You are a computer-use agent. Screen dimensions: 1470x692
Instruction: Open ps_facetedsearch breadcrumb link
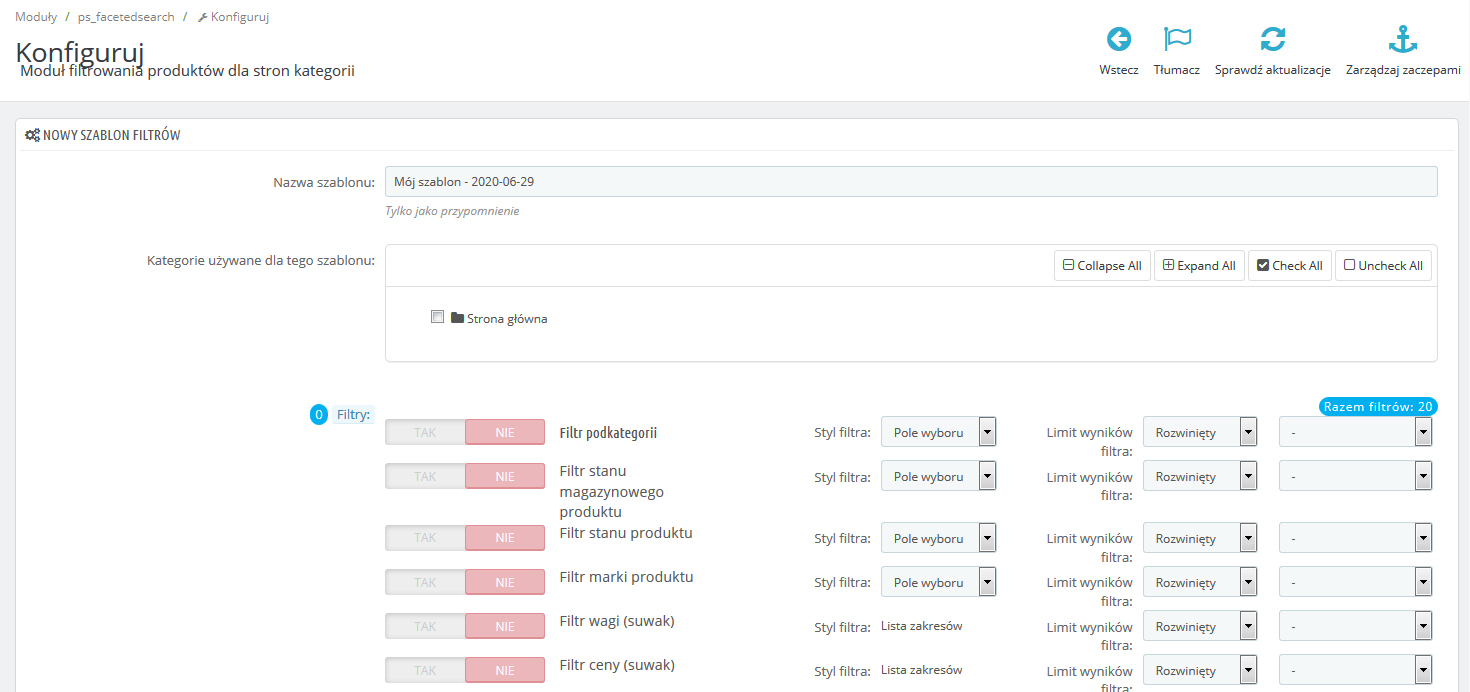[126, 17]
